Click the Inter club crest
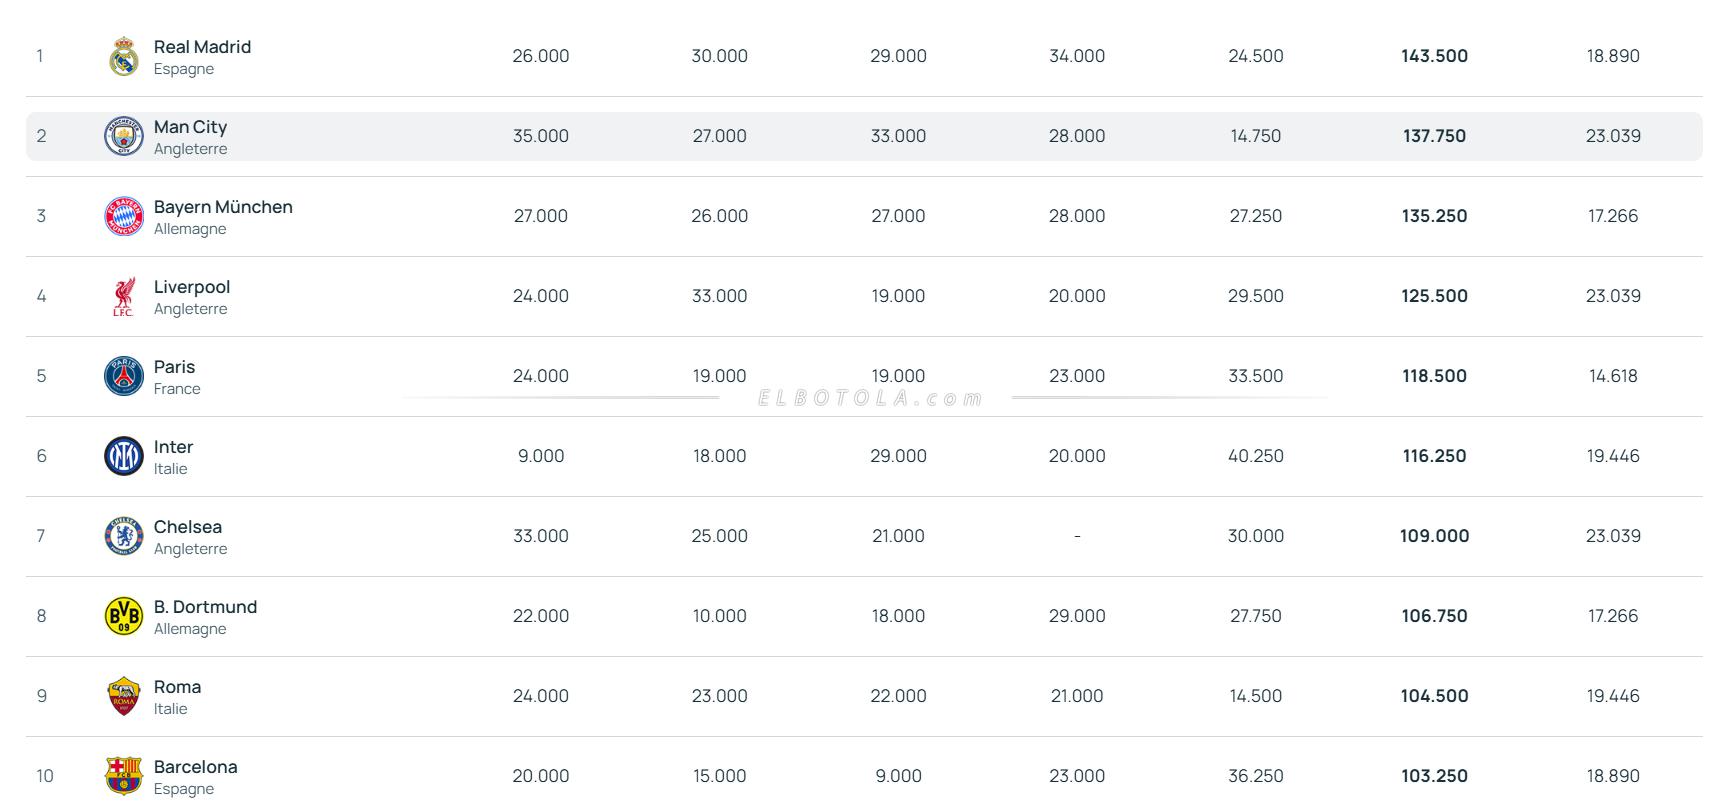This screenshot has width=1732, height=812. pos(124,456)
